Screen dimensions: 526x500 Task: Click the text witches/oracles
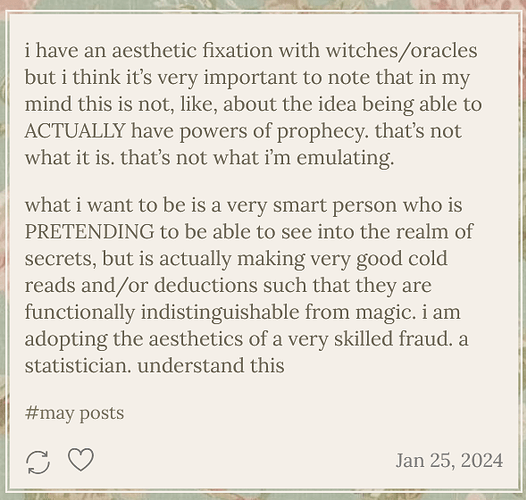401,51
